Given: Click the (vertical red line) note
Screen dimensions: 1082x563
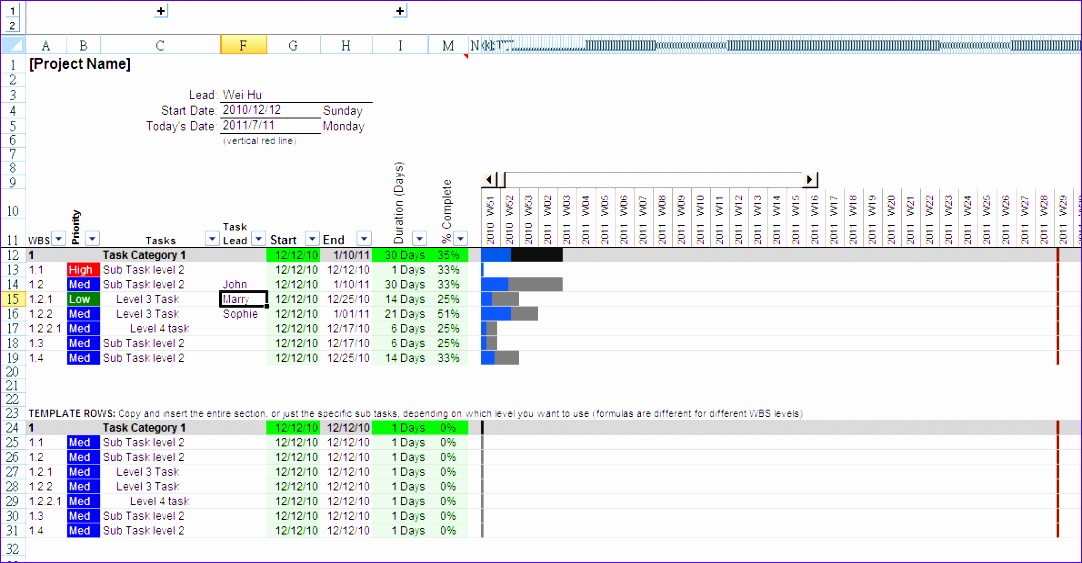Looking at the screenshot, I should pyautogui.click(x=259, y=141).
